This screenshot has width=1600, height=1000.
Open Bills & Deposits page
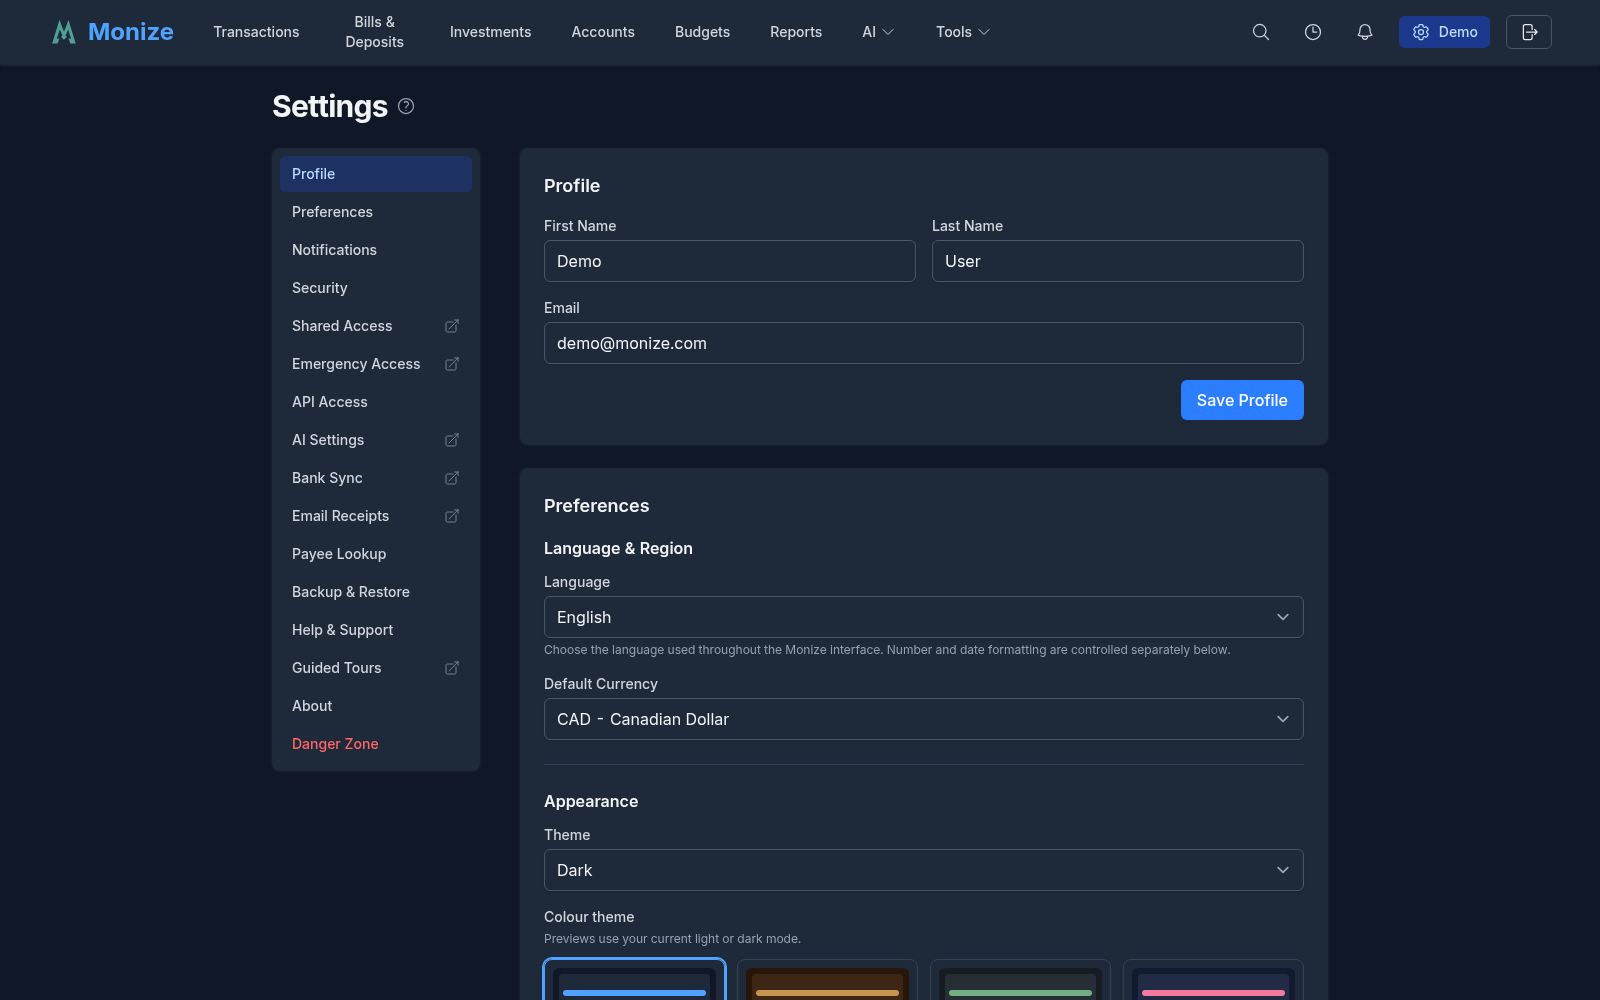tap(375, 32)
